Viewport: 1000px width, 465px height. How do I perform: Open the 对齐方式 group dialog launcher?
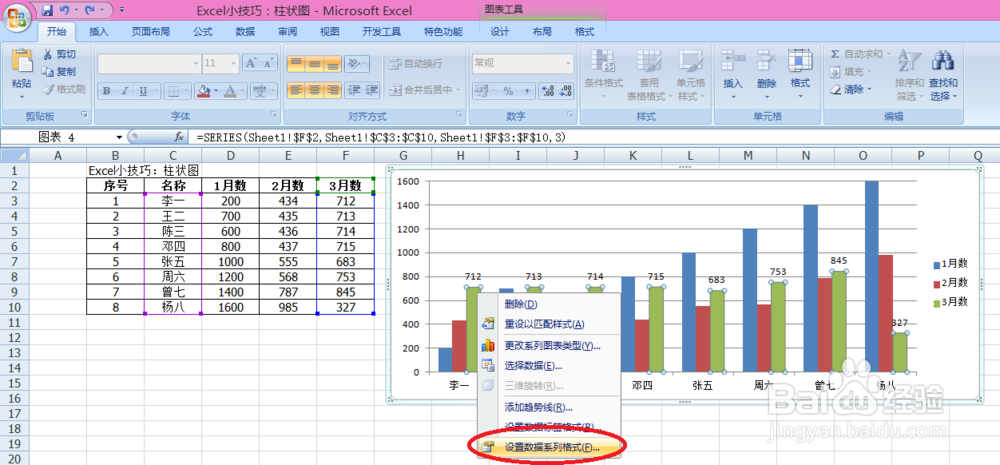pos(459,115)
